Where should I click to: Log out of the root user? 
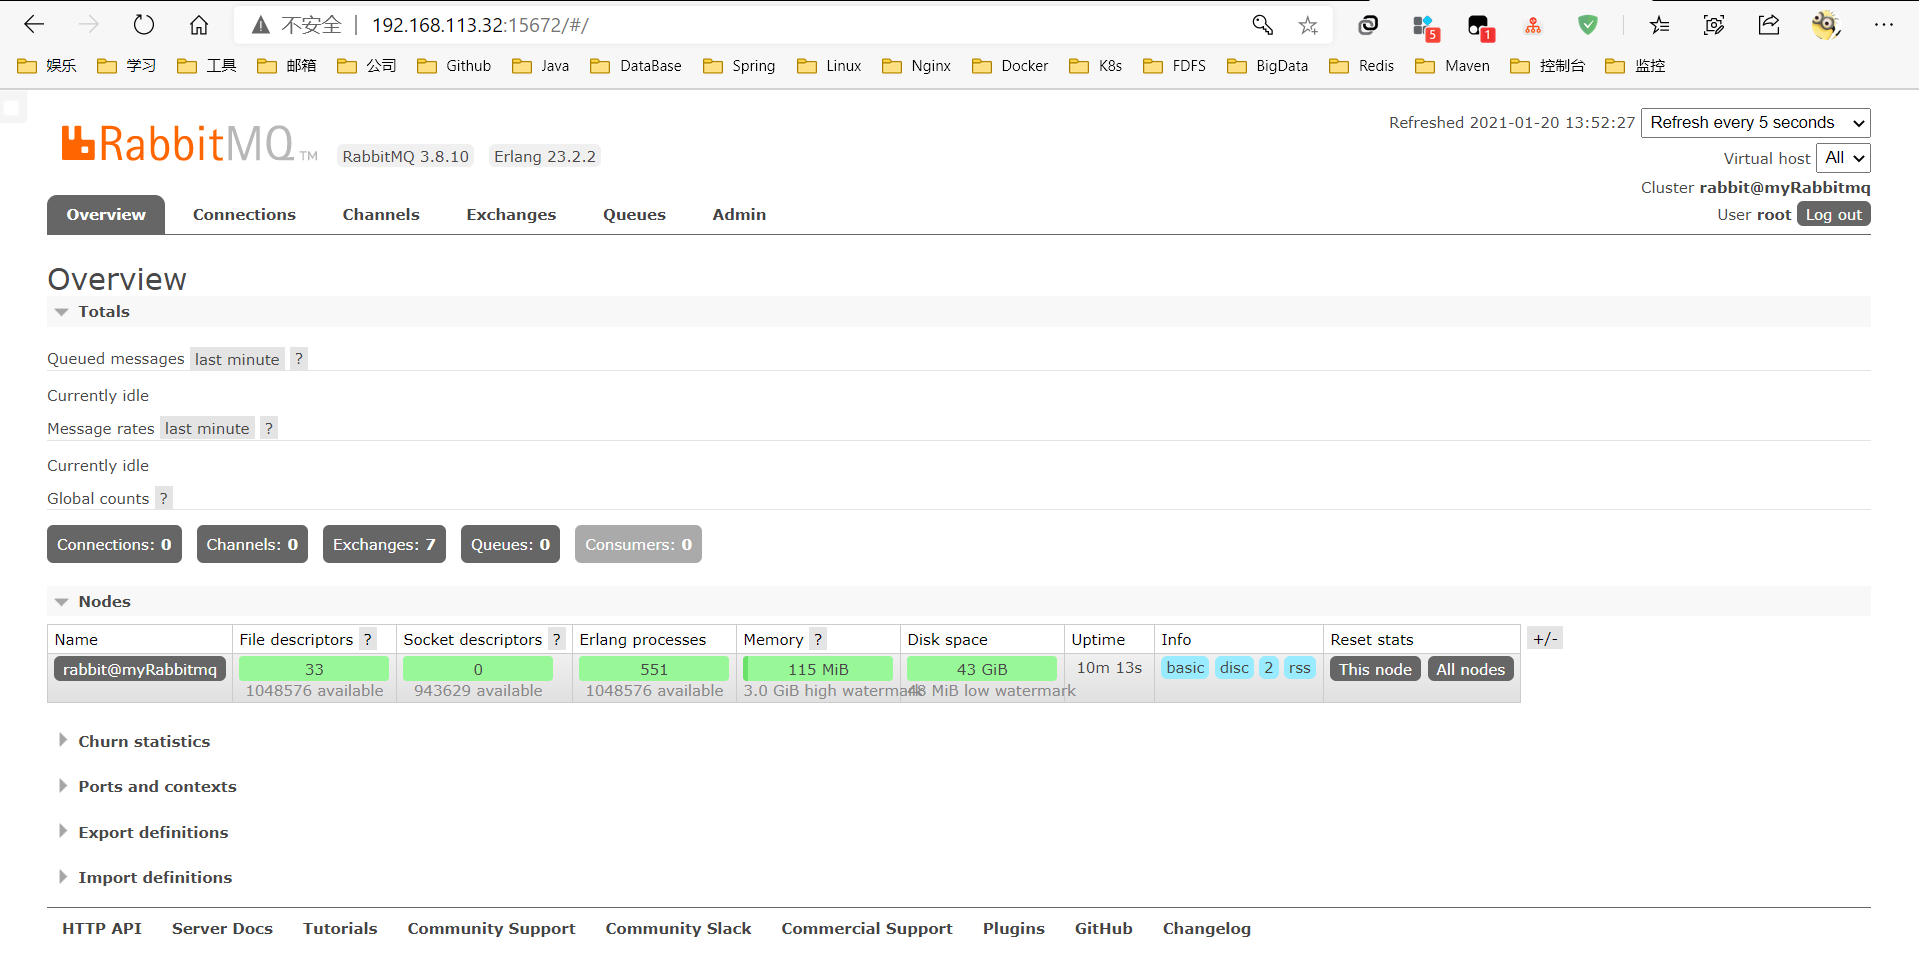1833,215
